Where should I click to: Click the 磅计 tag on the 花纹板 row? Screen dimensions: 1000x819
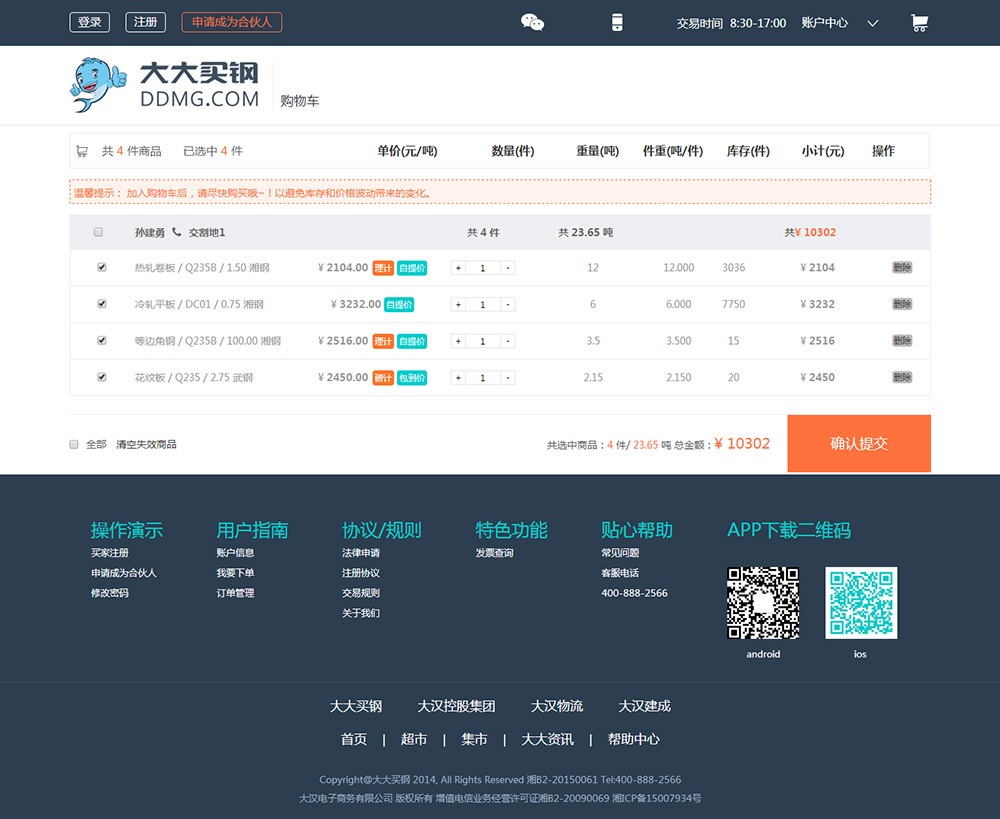[383, 377]
